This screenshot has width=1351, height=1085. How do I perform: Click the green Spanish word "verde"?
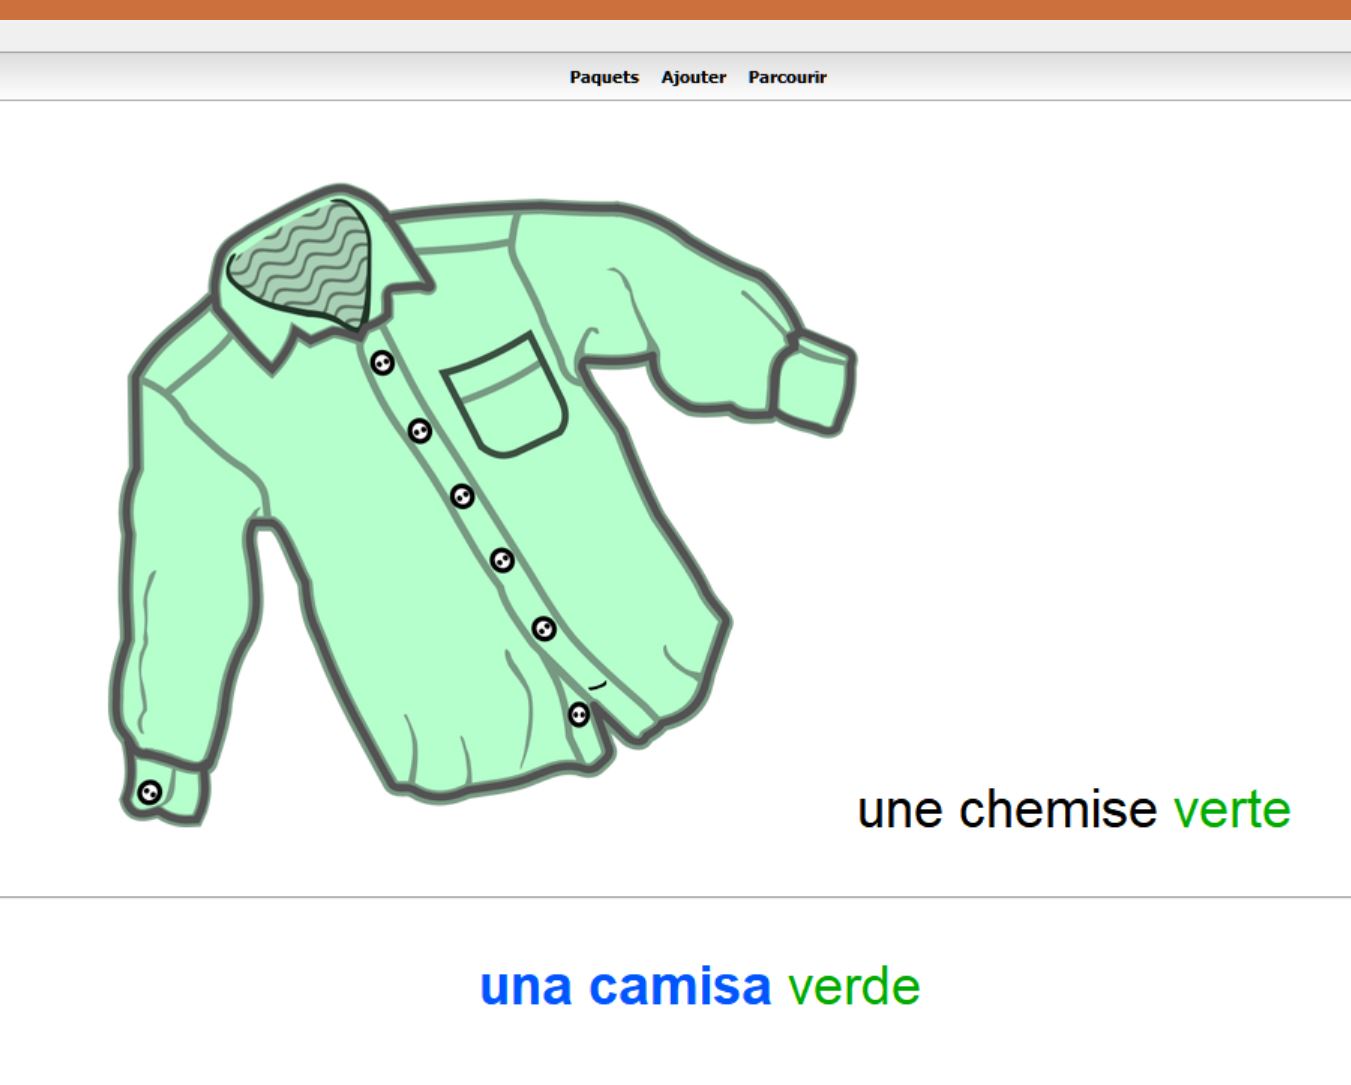click(854, 986)
